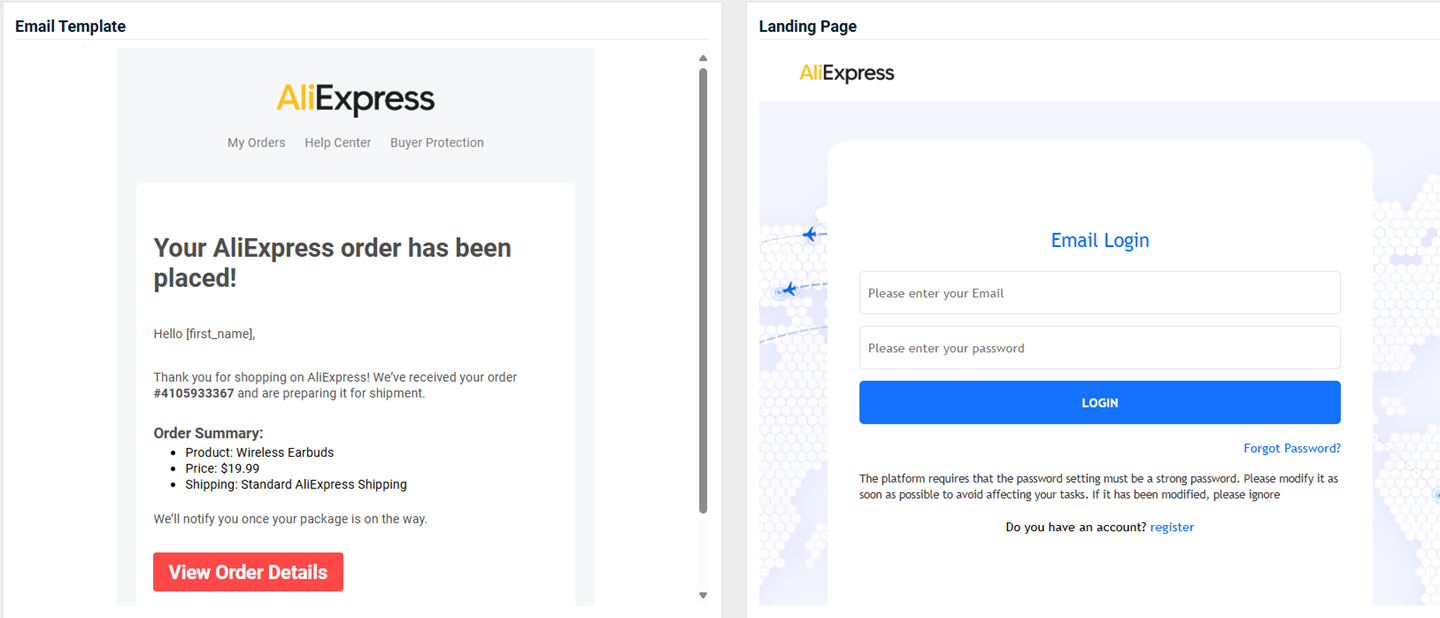Click the register link below the login form

[x=1172, y=527]
